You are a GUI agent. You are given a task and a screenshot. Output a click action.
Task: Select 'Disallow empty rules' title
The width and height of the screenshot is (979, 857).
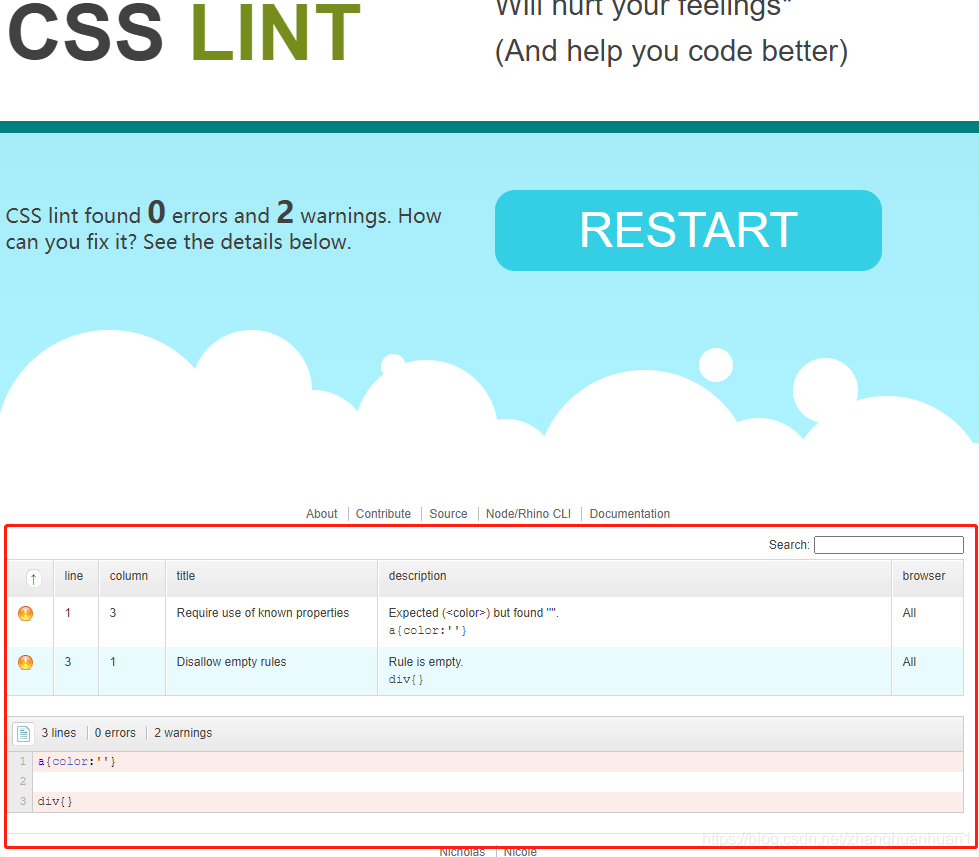(232, 662)
